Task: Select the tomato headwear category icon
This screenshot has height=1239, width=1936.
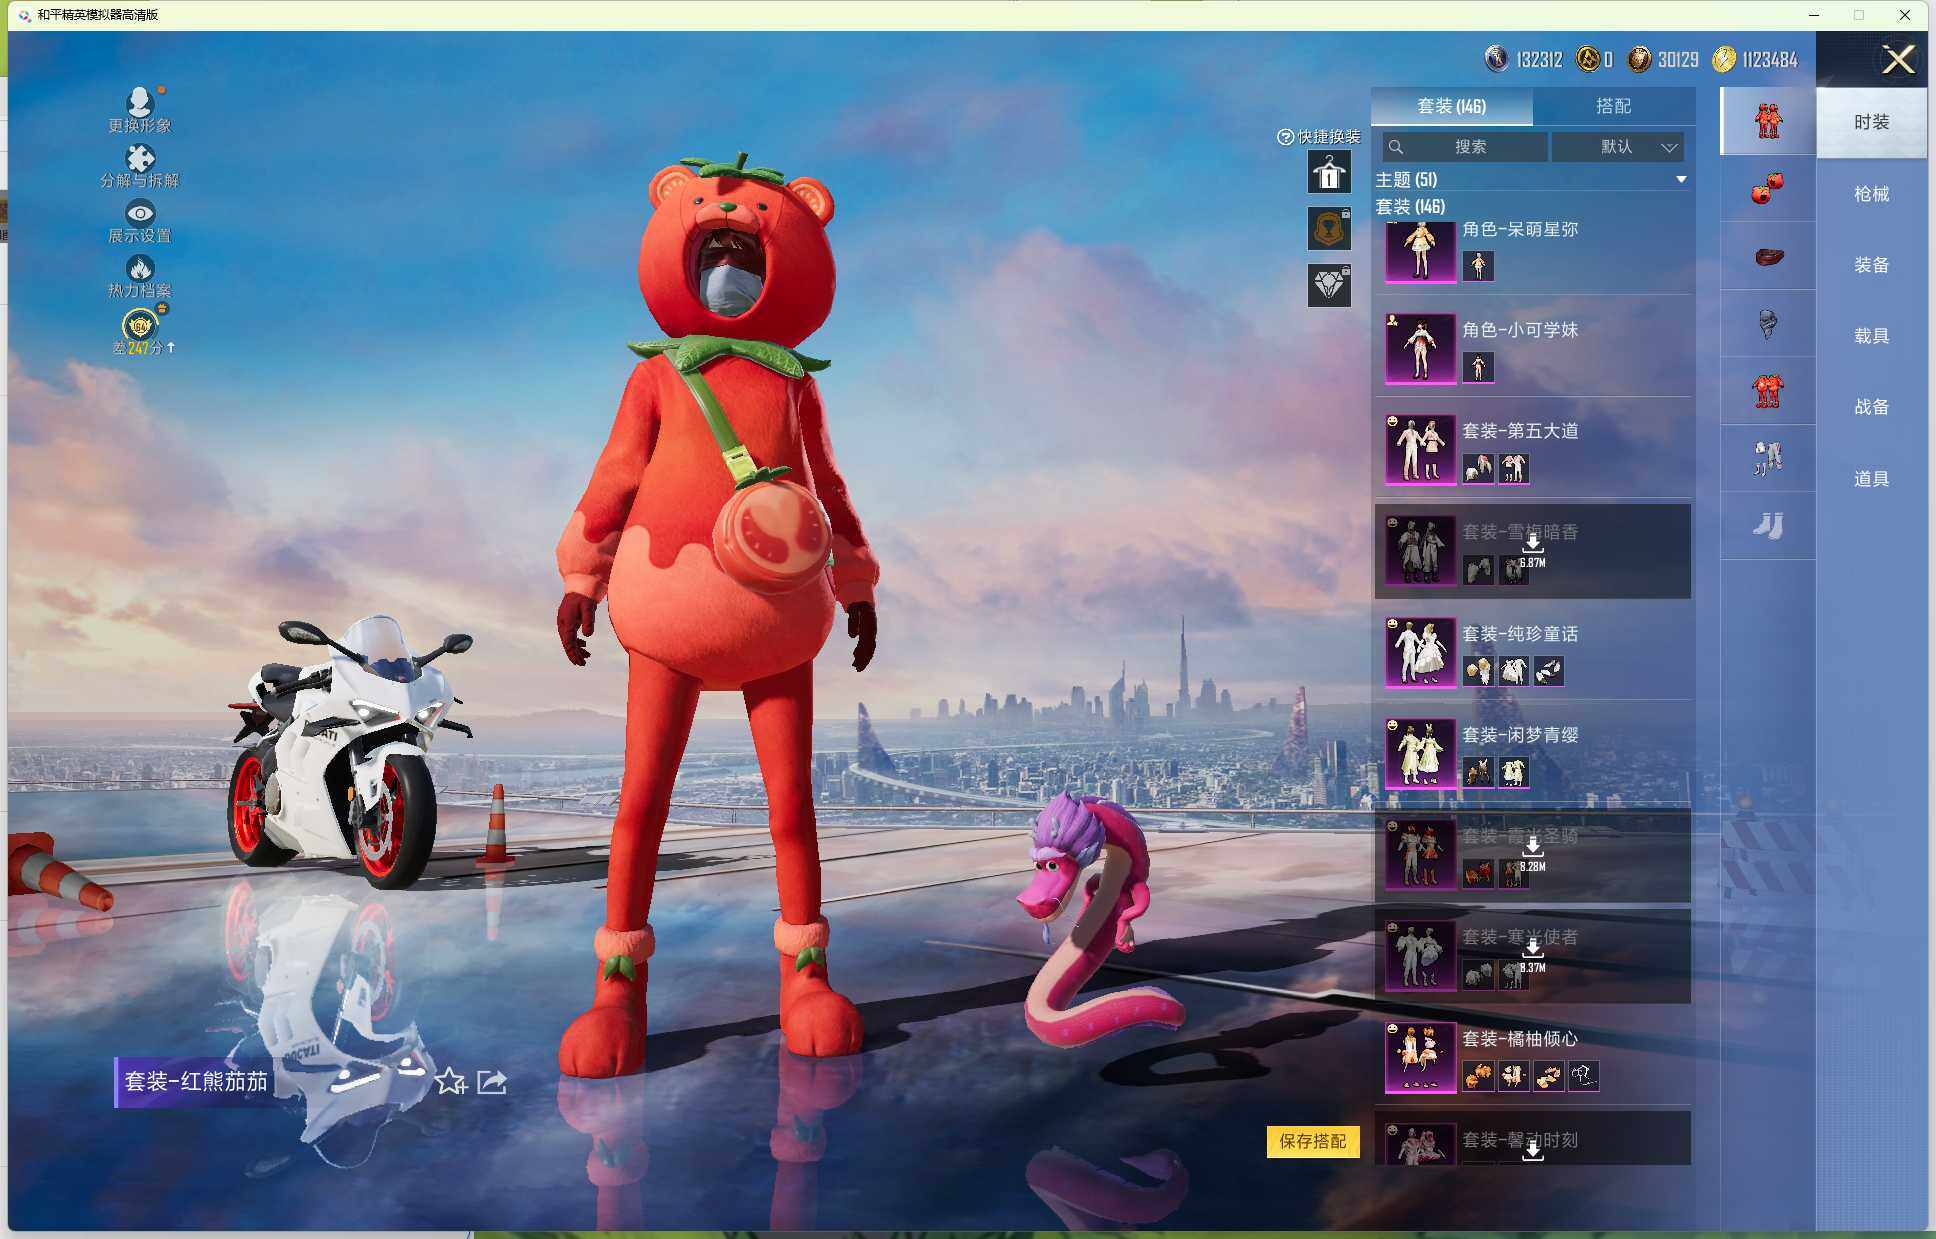Action: pos(1767,188)
